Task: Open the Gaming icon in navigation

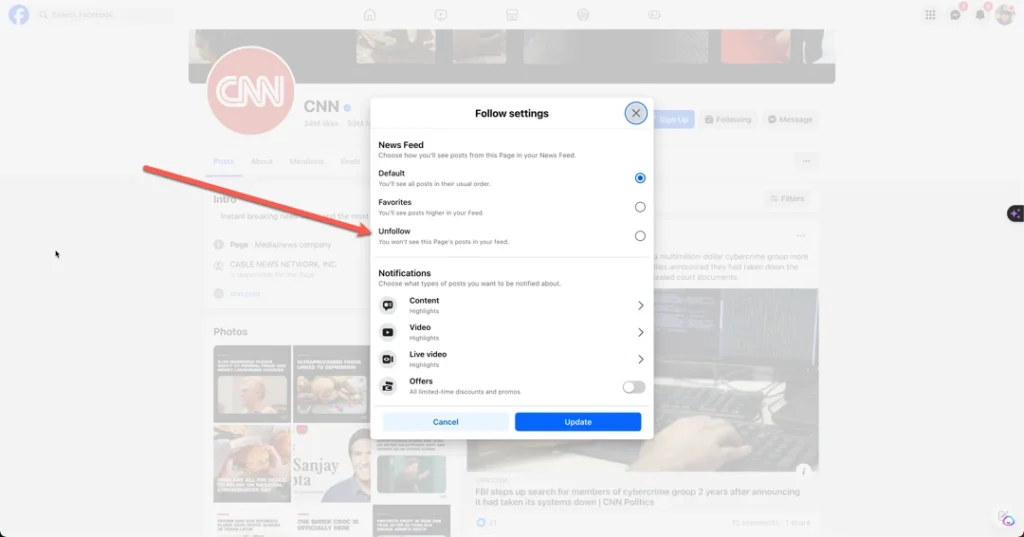Action: [654, 14]
